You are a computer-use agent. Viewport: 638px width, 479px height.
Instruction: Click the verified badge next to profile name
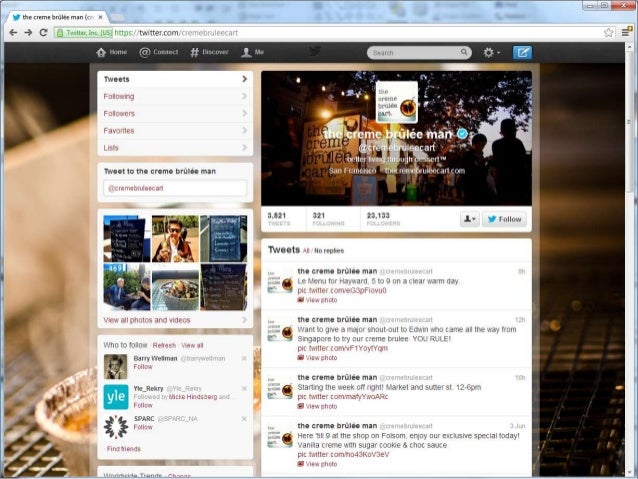(x=462, y=133)
